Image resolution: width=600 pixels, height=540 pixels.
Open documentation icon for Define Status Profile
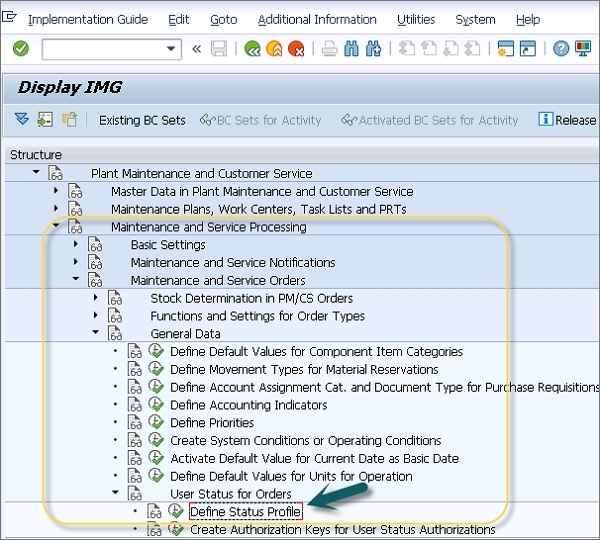click(x=154, y=511)
